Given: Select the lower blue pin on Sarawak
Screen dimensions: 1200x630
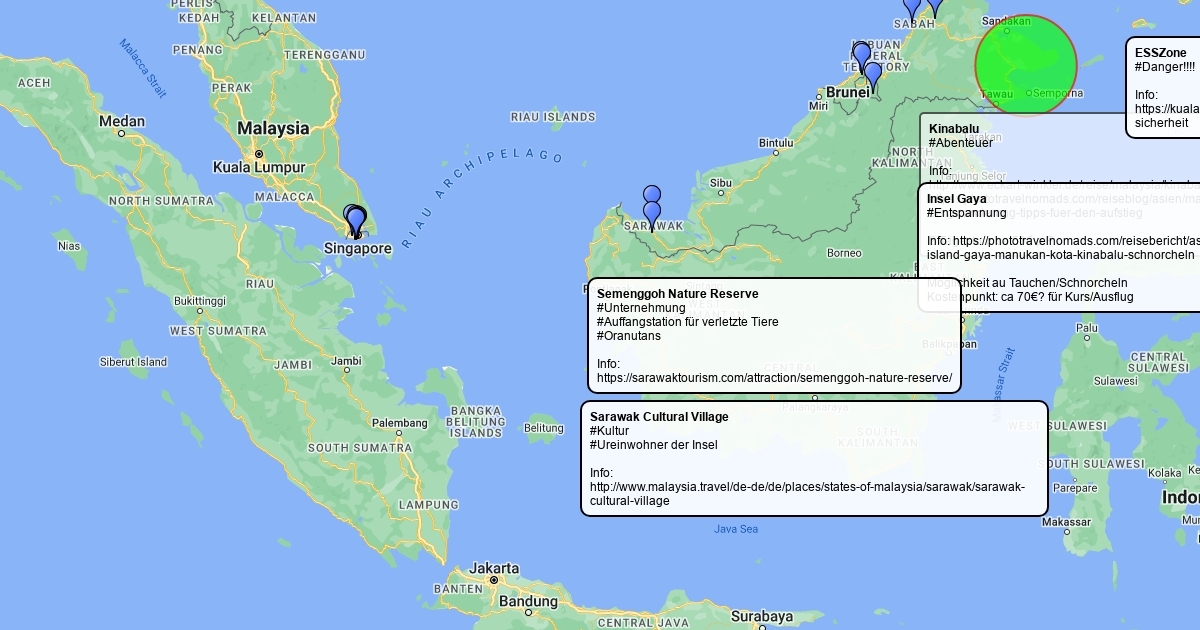Looking at the screenshot, I should [x=652, y=213].
